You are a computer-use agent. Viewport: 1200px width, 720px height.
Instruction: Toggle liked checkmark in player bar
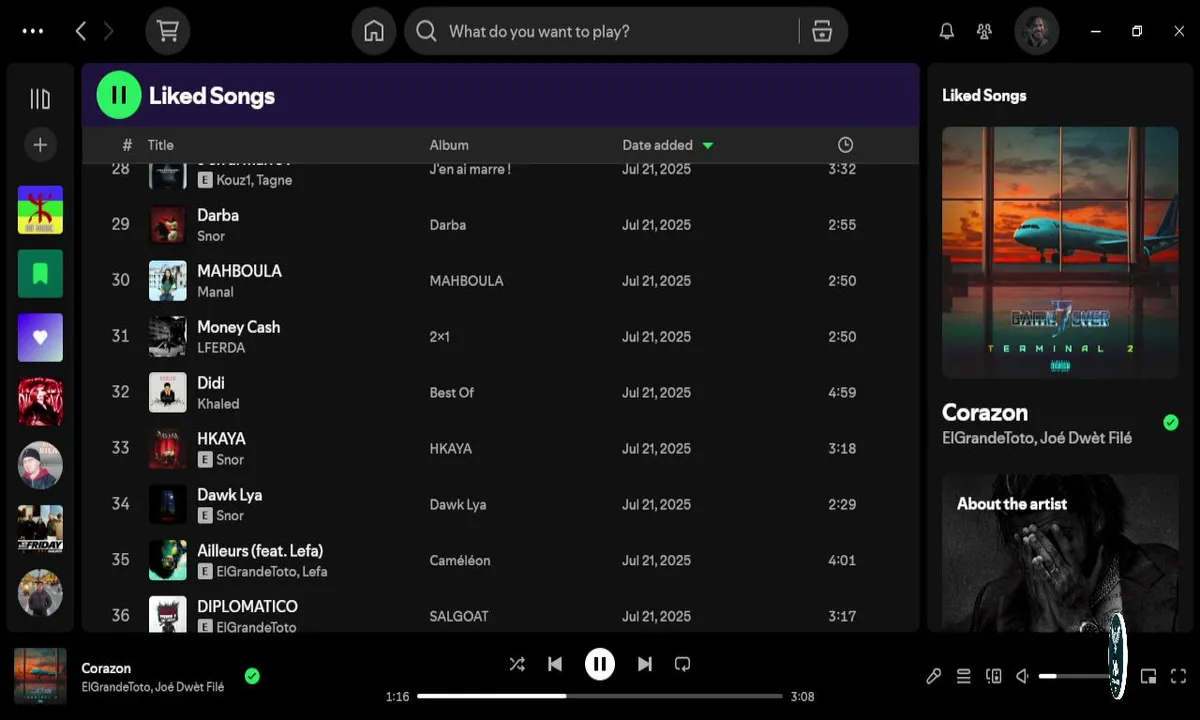[x=252, y=676]
